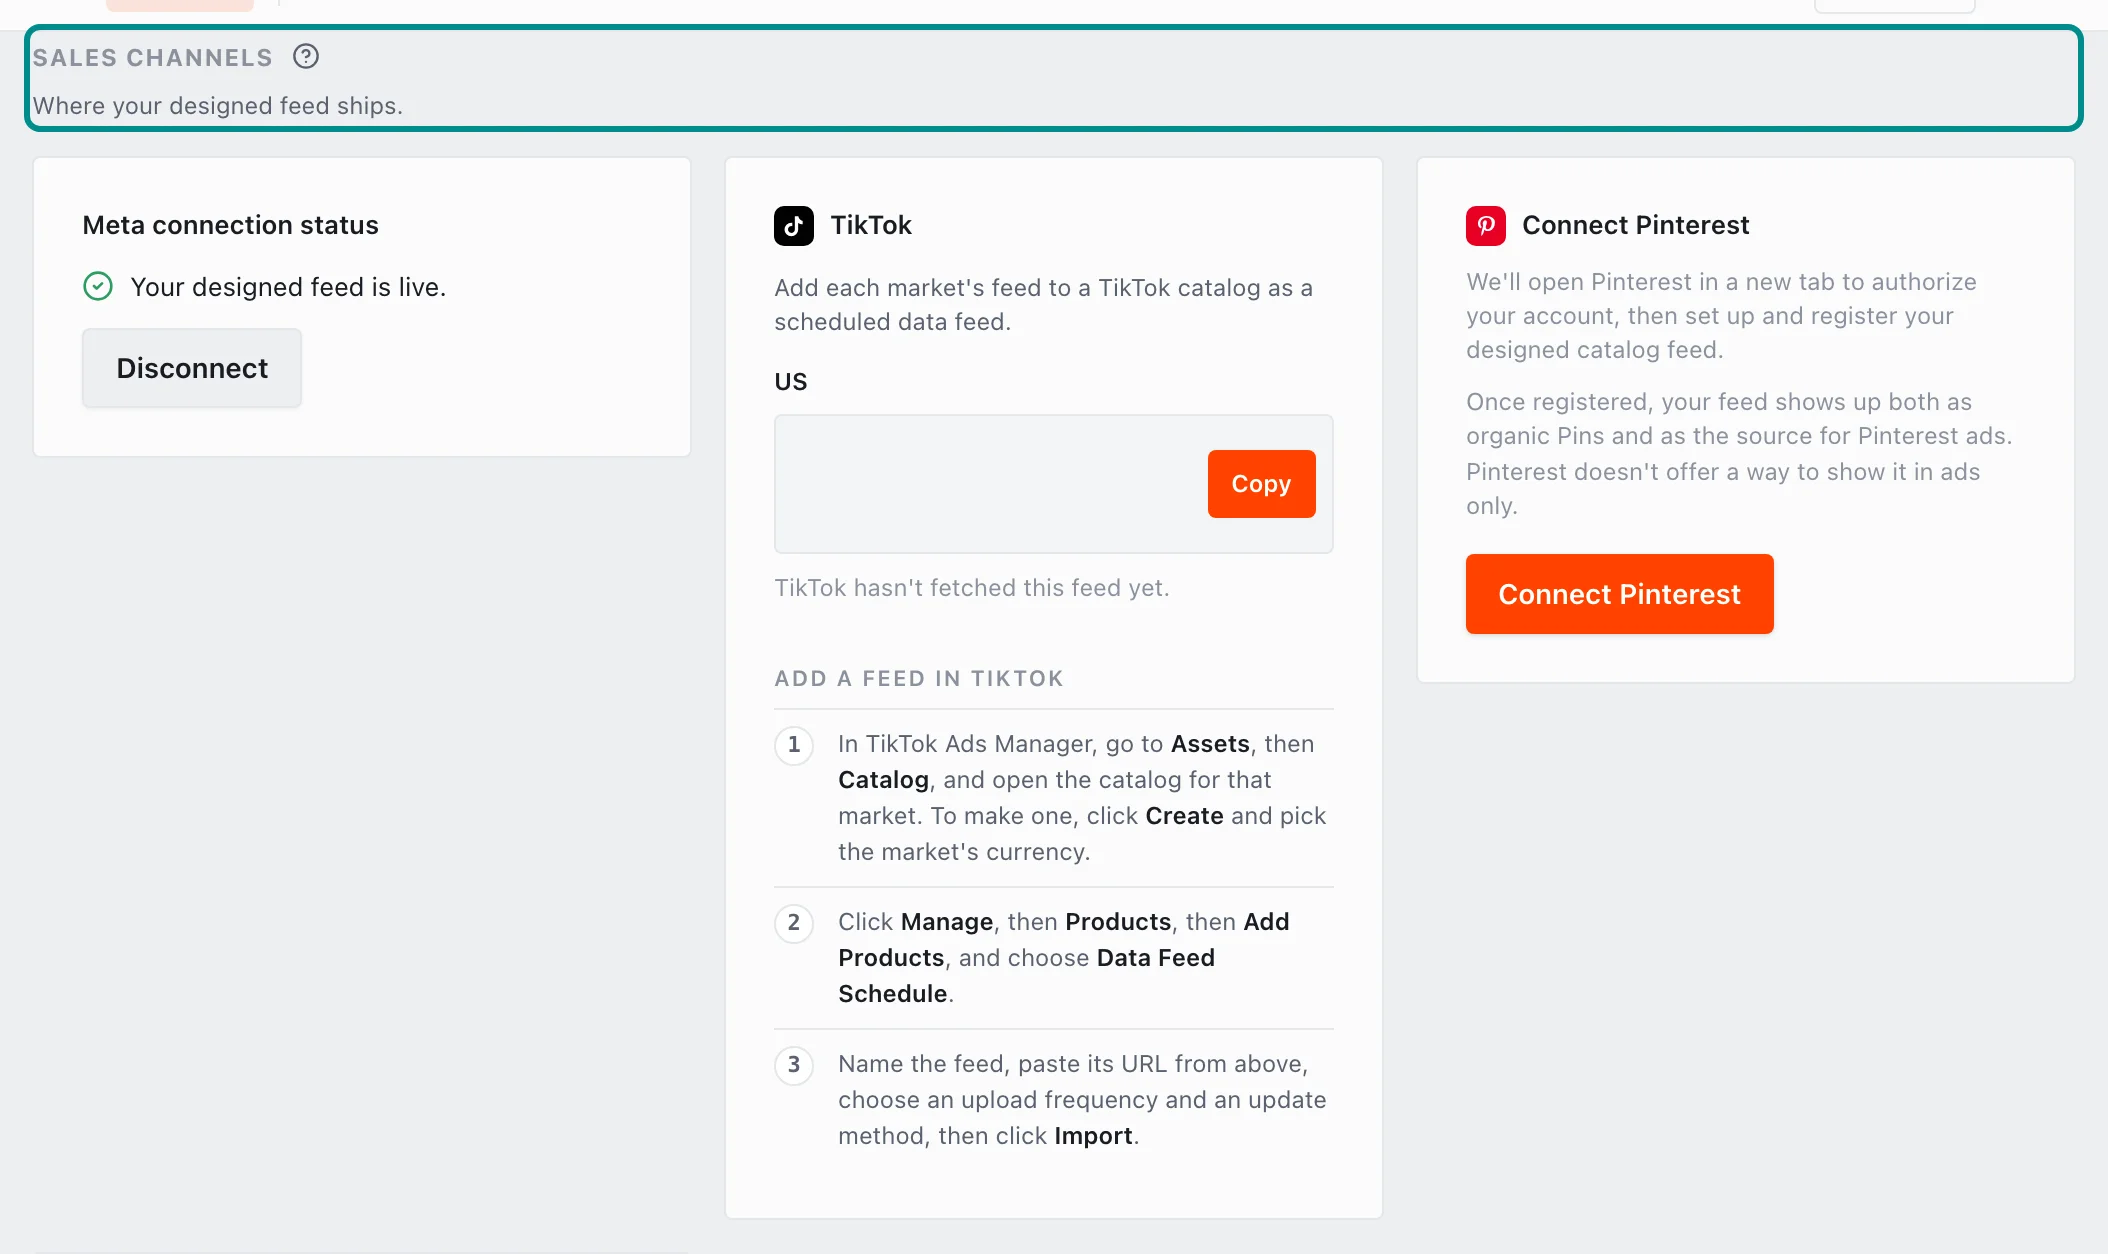Click 'Meta connection status' heading

231,225
